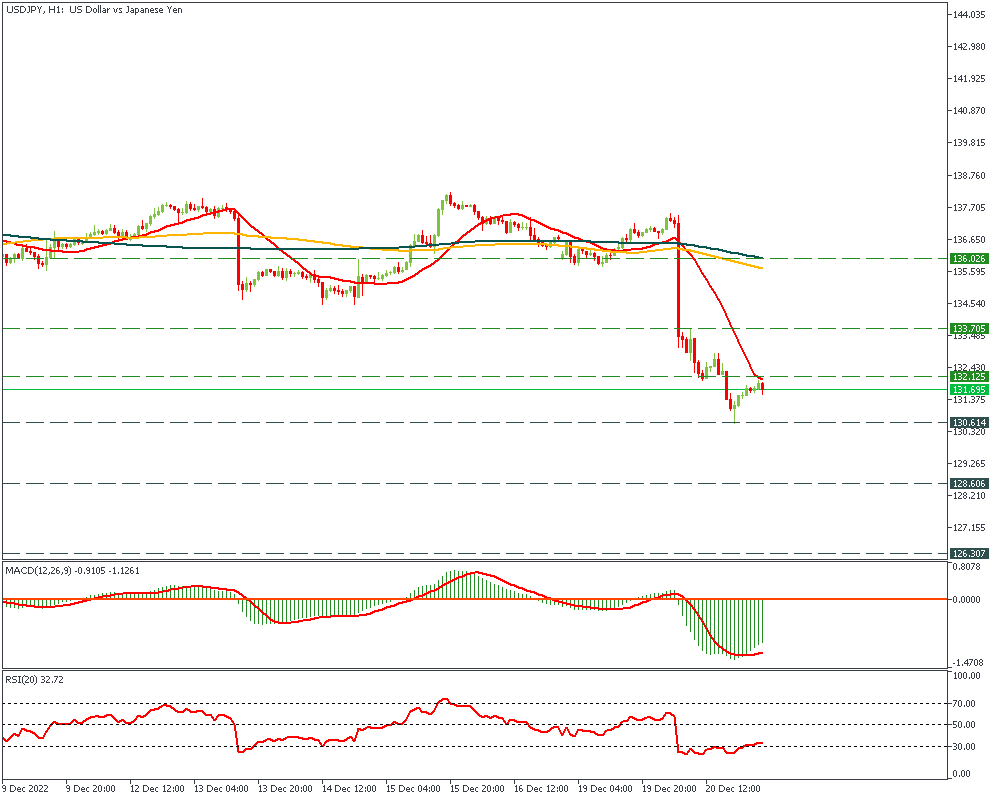
Task: Click the 20 Dec 12:00 time label
Action: coord(733,789)
